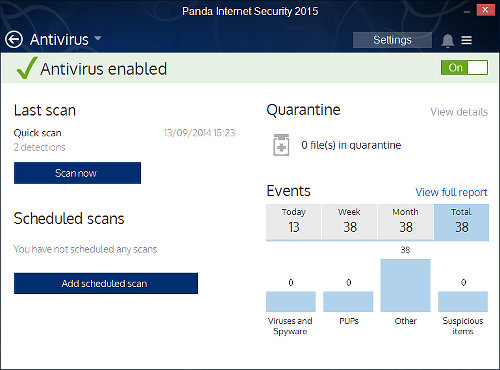Click the tall Other chart bar

pos(405,285)
